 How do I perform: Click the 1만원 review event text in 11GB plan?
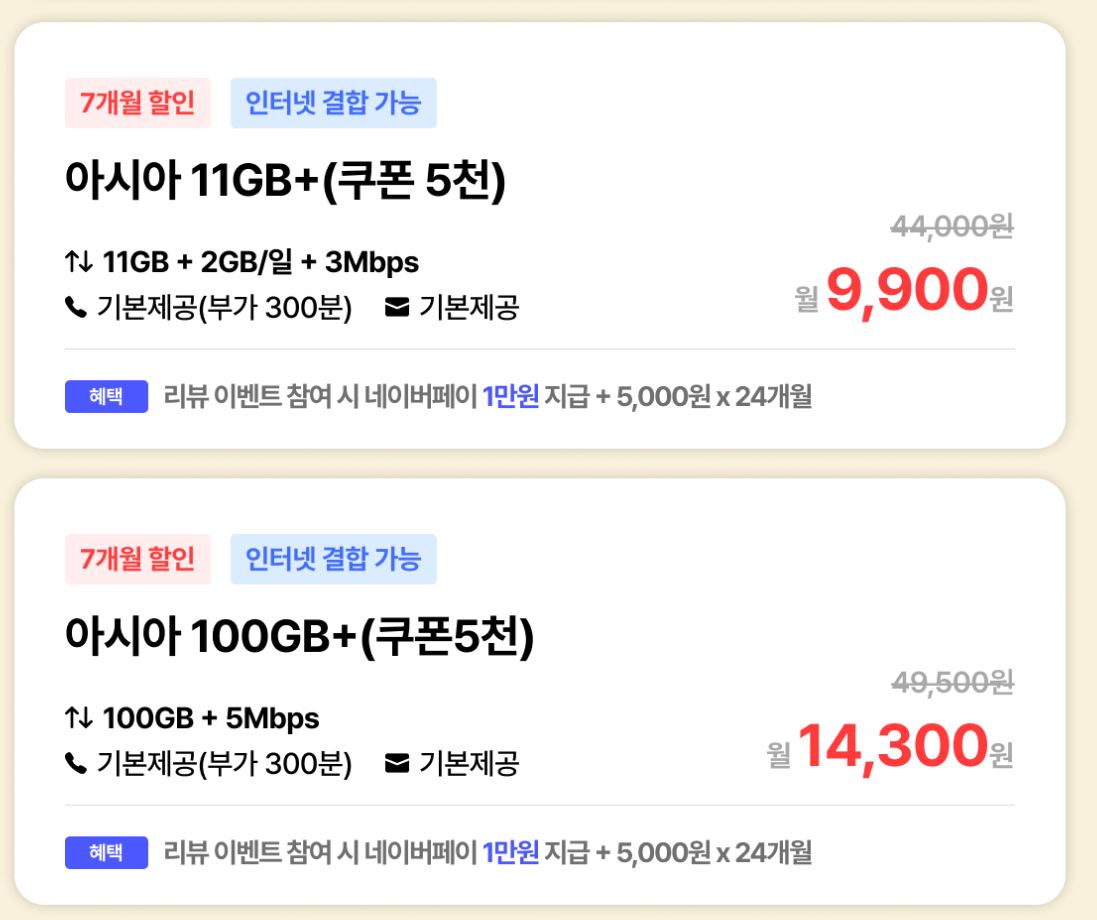510,397
